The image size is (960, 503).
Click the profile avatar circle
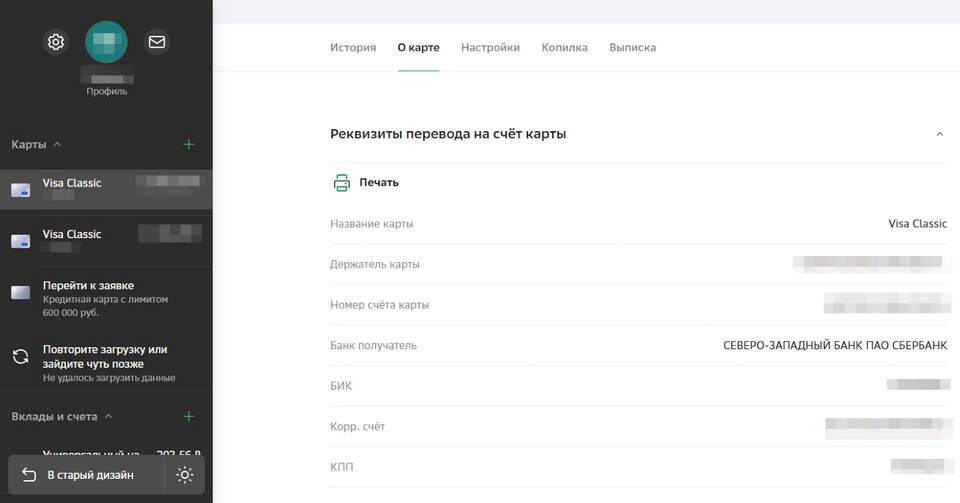tap(106, 42)
